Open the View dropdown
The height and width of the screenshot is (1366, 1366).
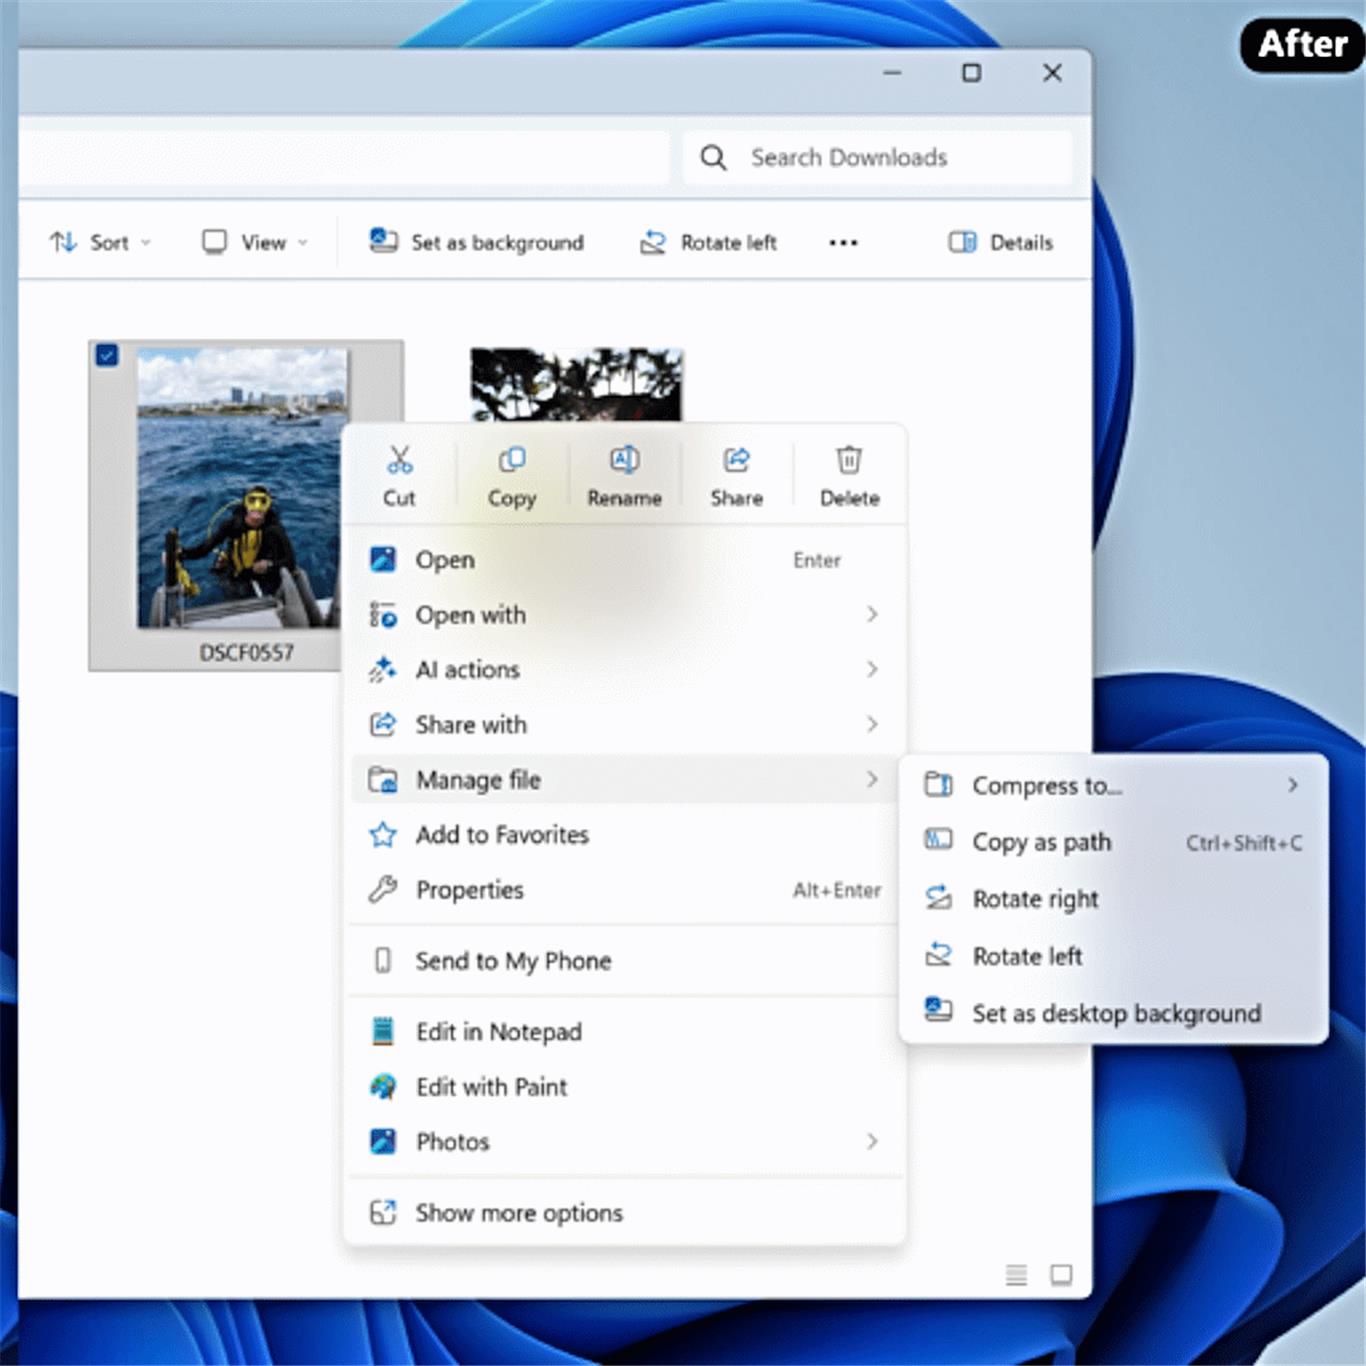click(255, 242)
